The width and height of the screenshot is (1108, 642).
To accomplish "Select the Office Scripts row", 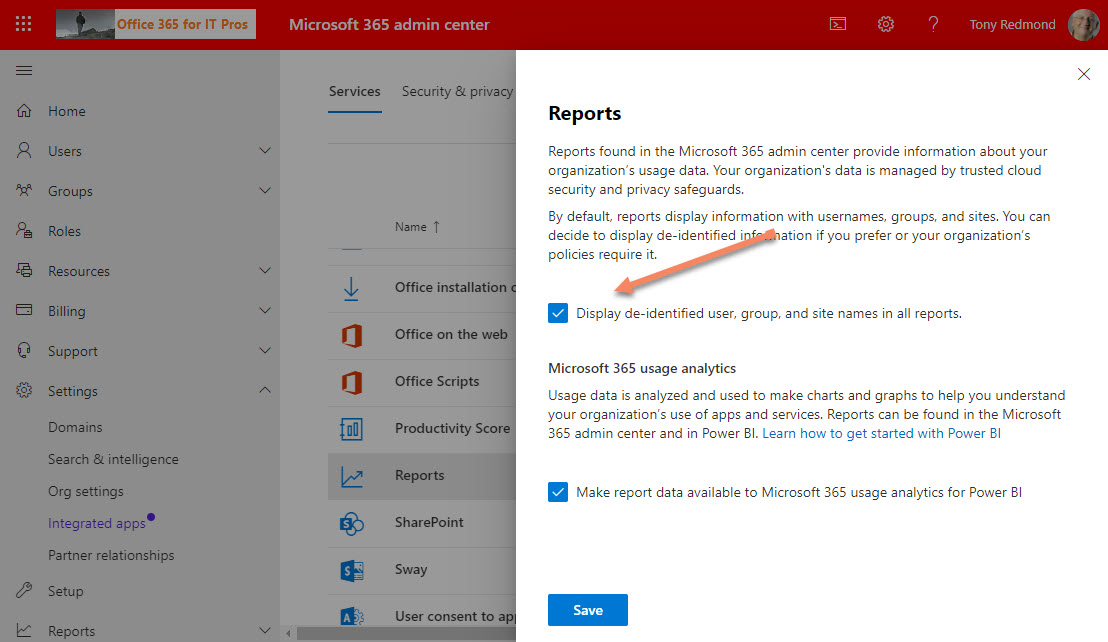I will coord(422,381).
